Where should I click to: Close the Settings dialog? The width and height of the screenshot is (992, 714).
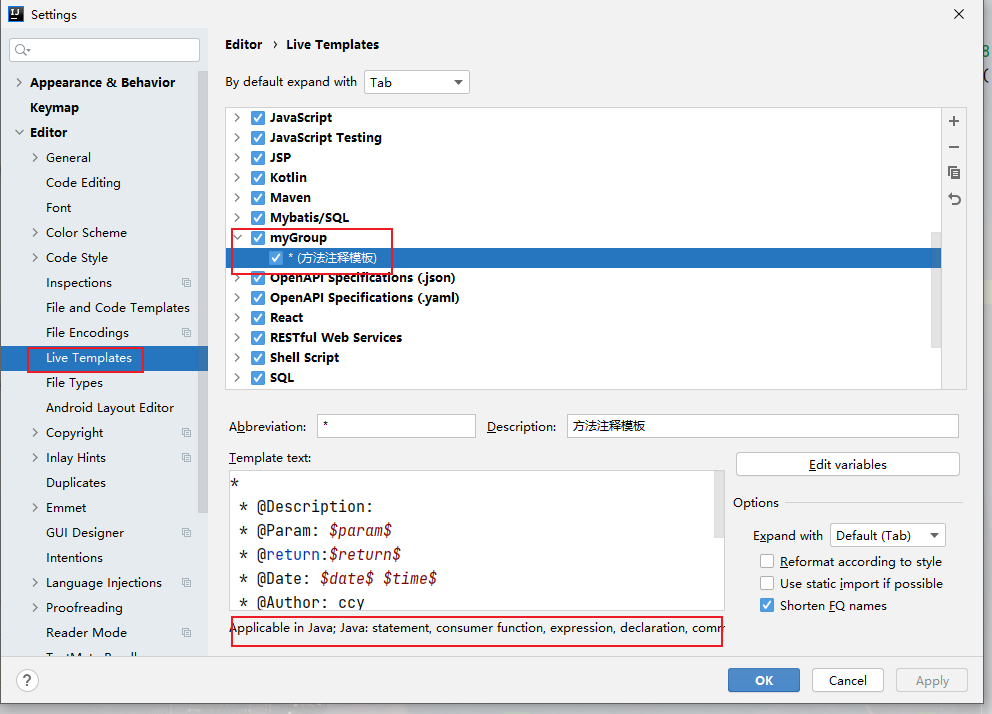959,14
